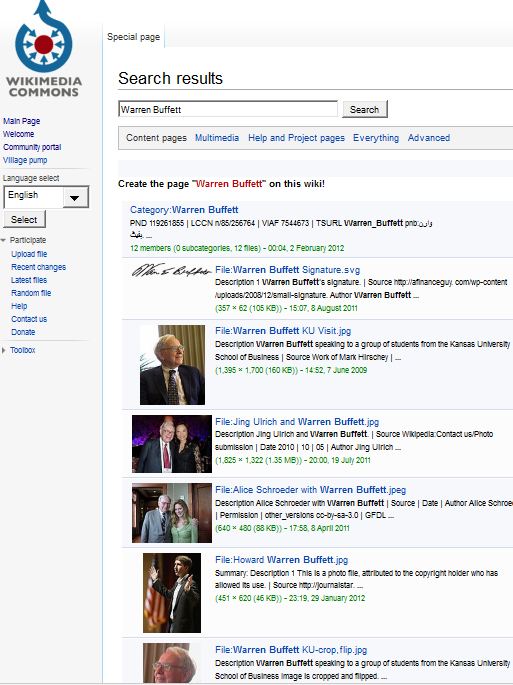Click the Jing Ulrich photo thumbnail

coord(172,444)
